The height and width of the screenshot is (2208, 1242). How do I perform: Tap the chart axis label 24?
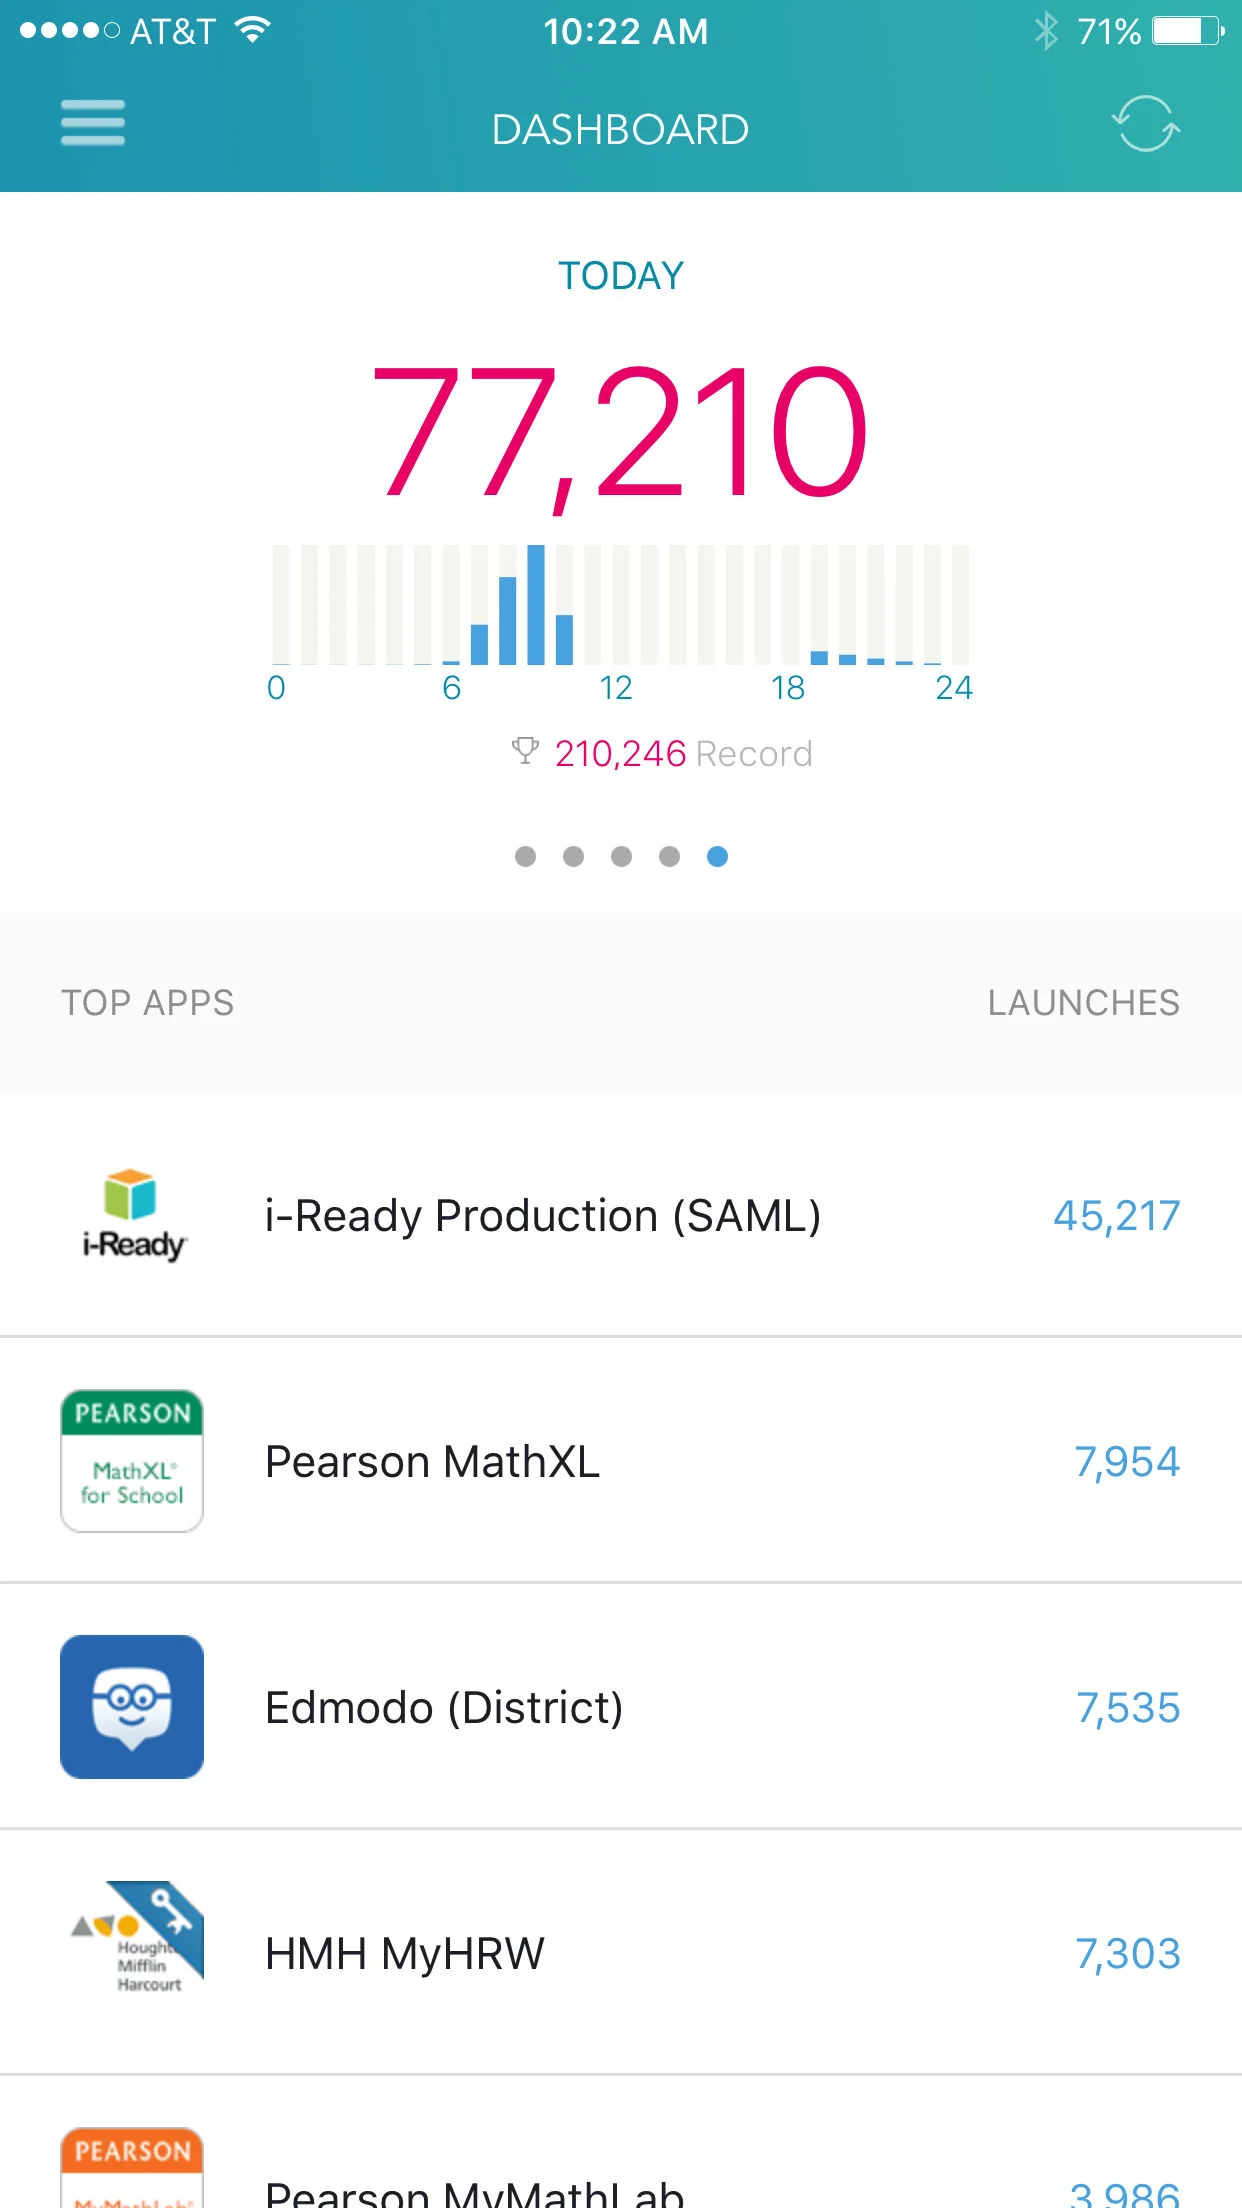coord(953,688)
